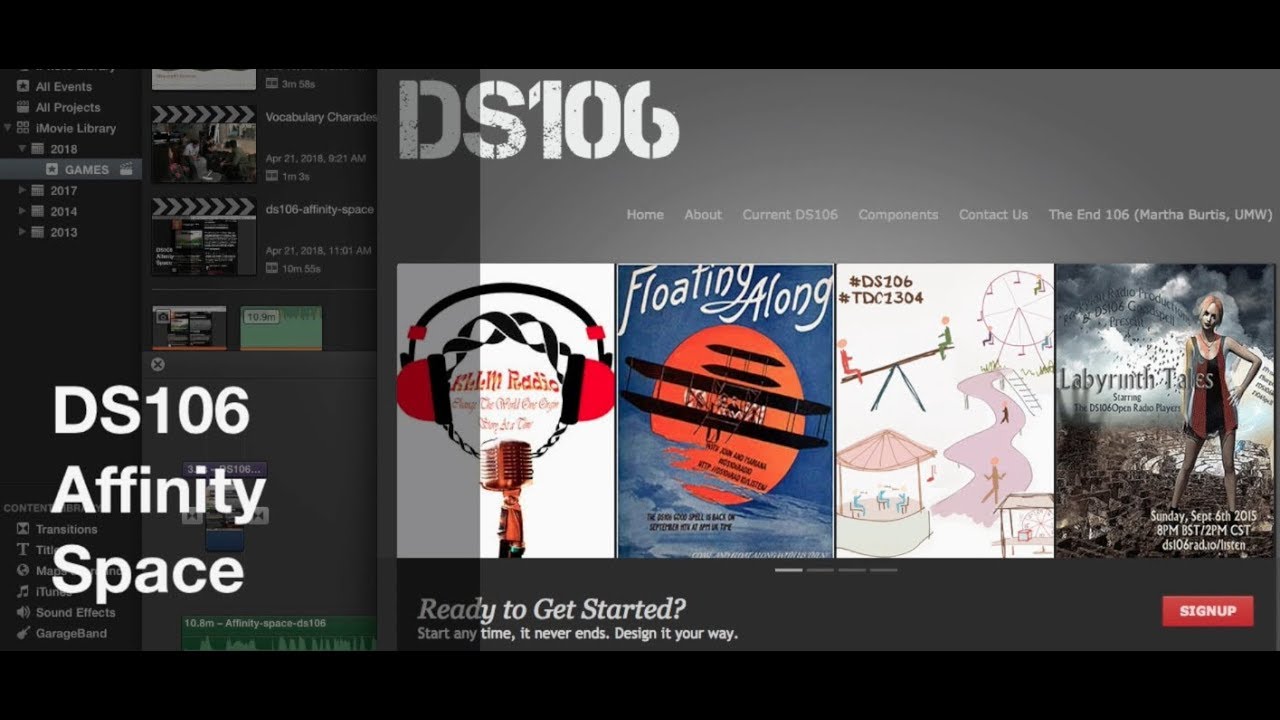Close the timeline with the X button
The height and width of the screenshot is (720, 1280).
click(157, 364)
